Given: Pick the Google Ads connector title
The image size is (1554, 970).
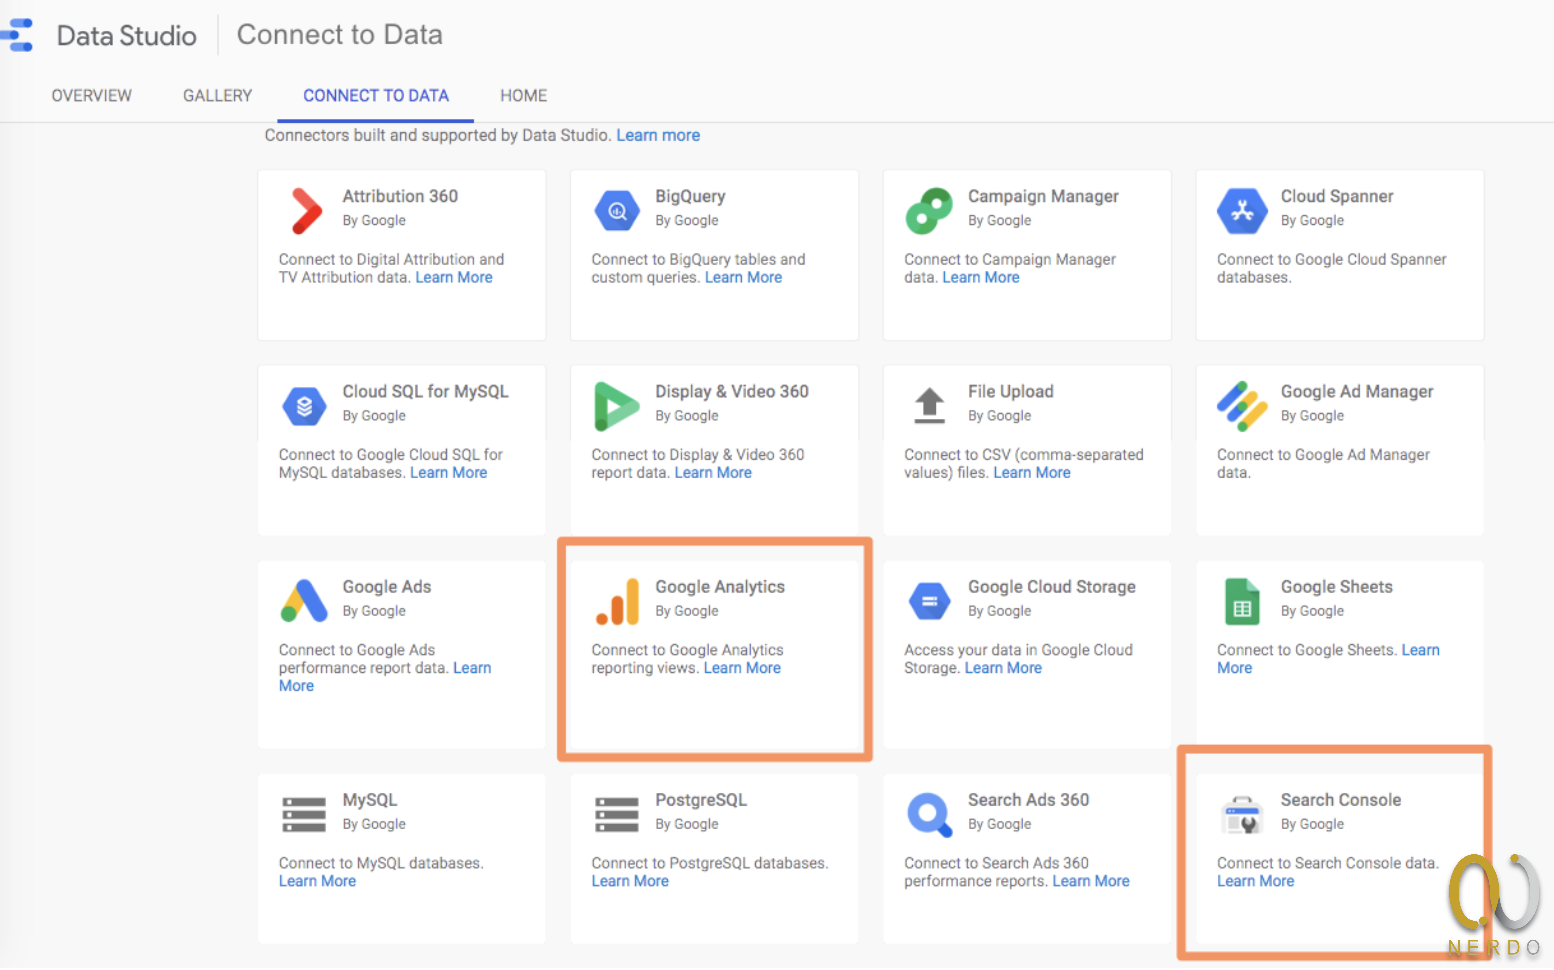Looking at the screenshot, I should (387, 586).
